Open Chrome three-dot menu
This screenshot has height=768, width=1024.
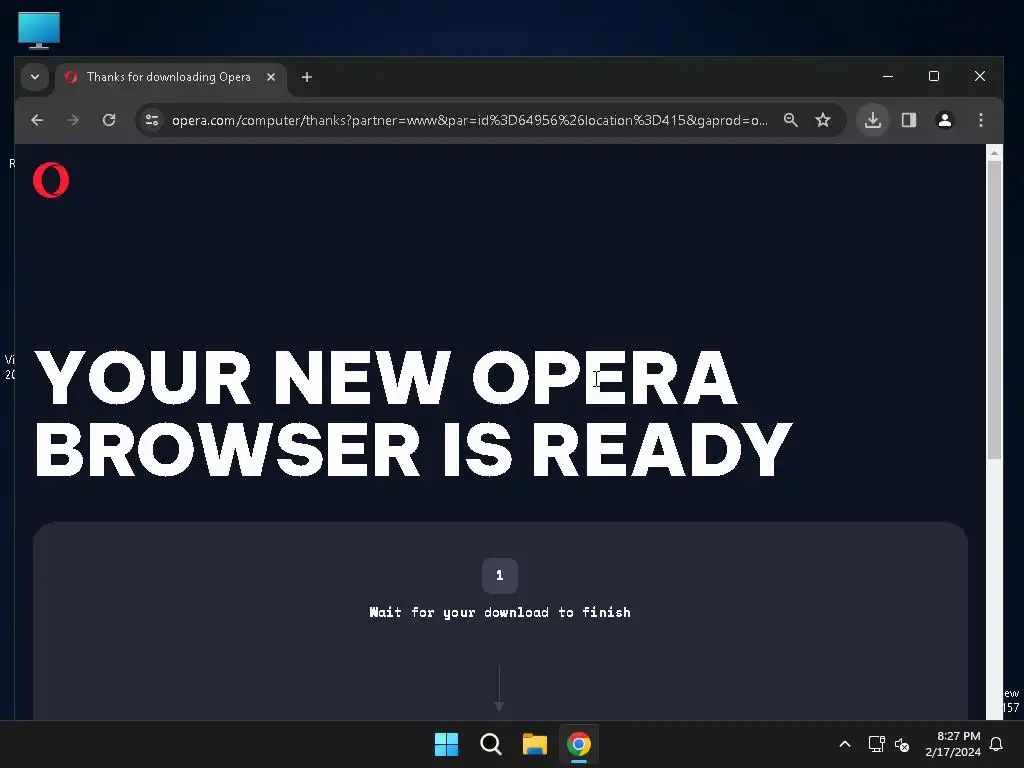981,120
